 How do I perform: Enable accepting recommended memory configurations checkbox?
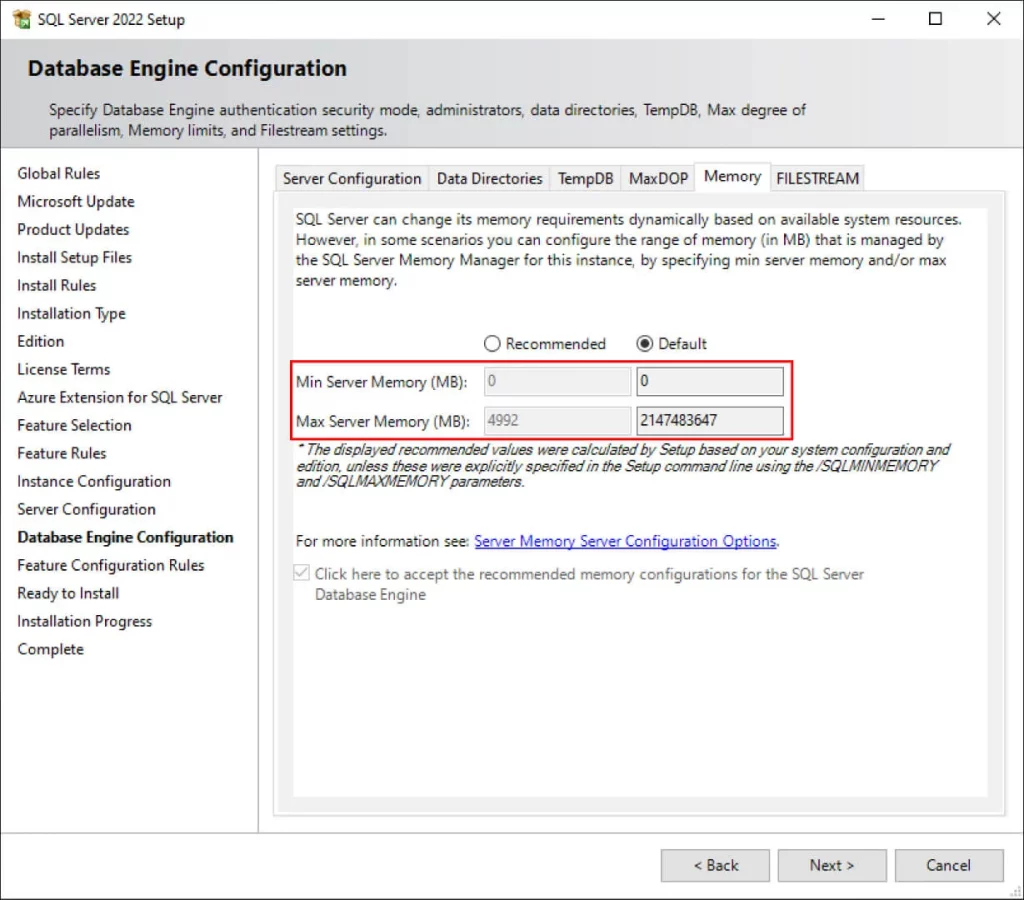pyautogui.click(x=301, y=573)
